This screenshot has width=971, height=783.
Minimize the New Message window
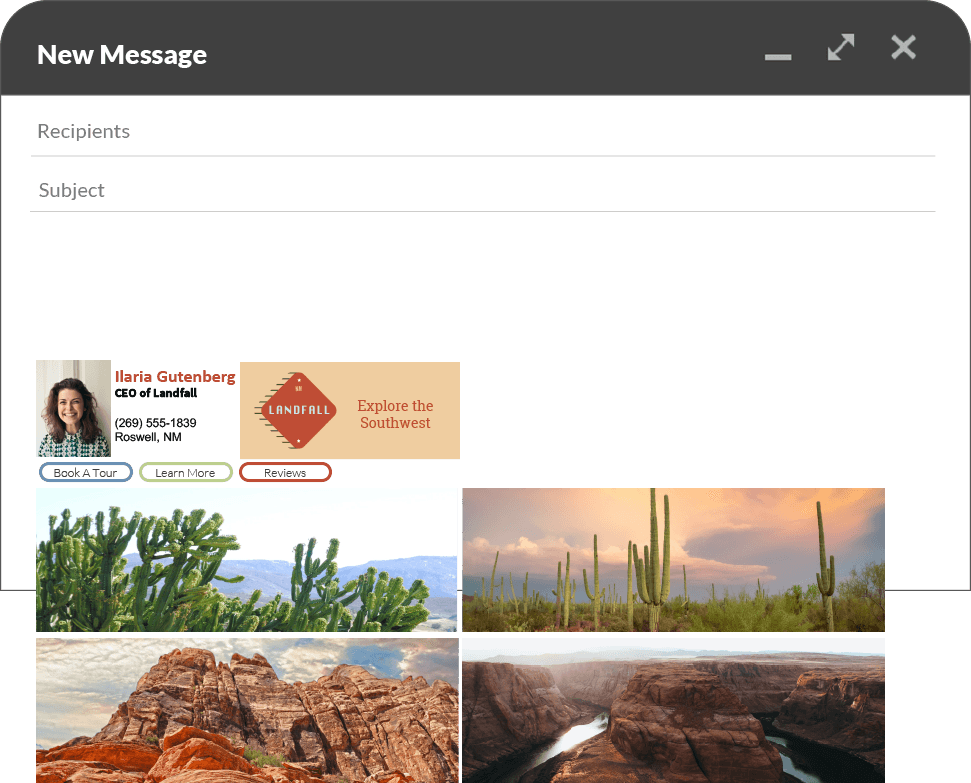point(778,56)
